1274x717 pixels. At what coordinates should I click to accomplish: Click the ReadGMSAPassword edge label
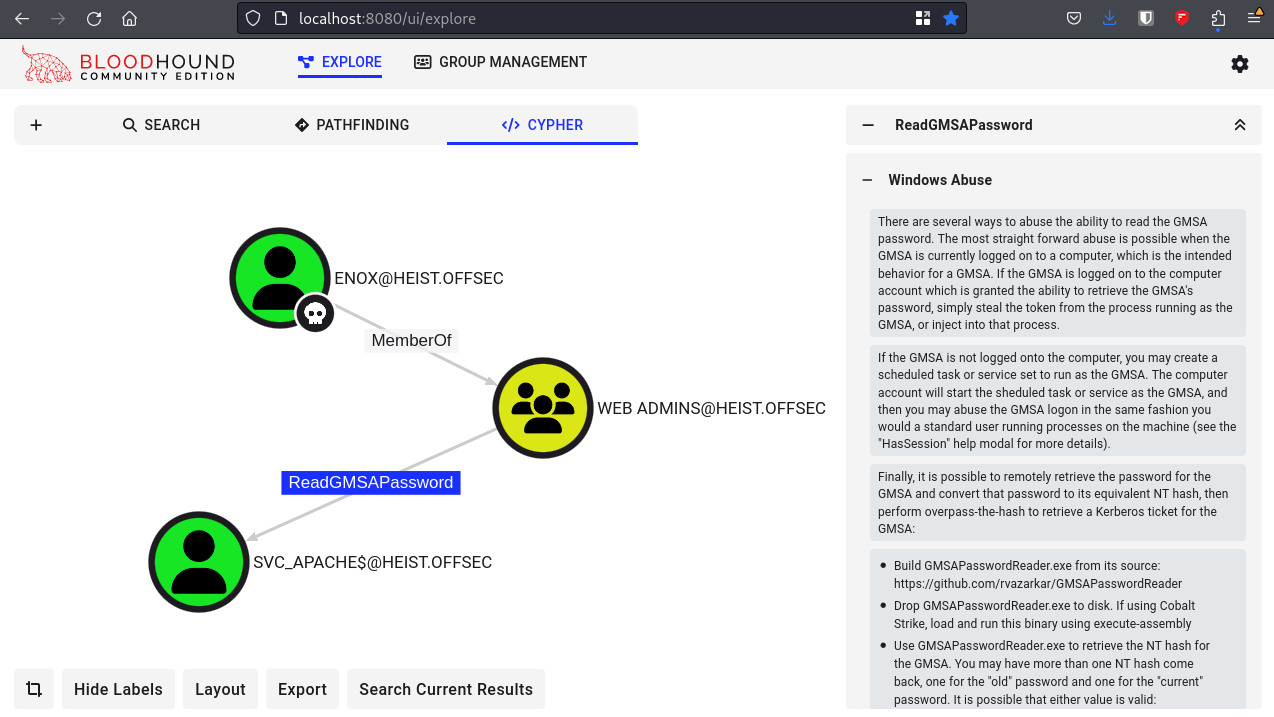370,483
